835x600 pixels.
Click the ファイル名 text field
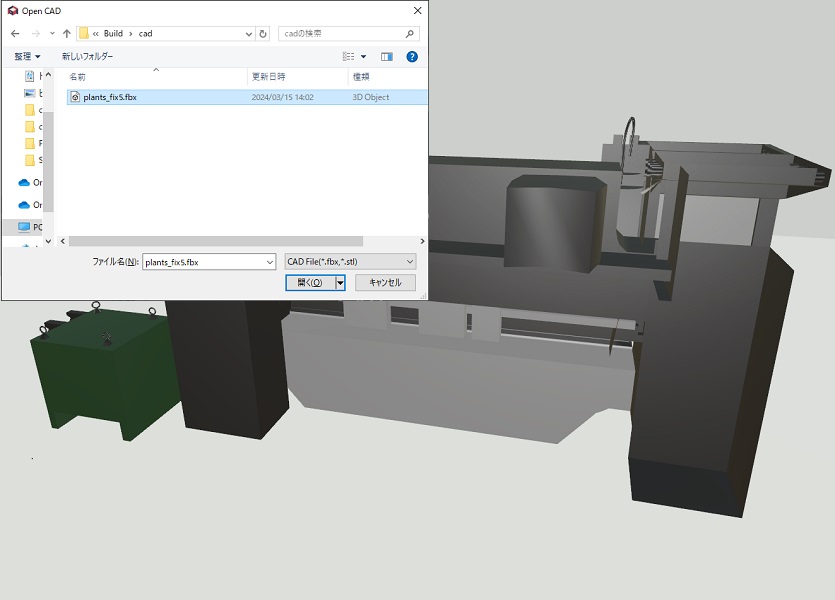(200, 262)
